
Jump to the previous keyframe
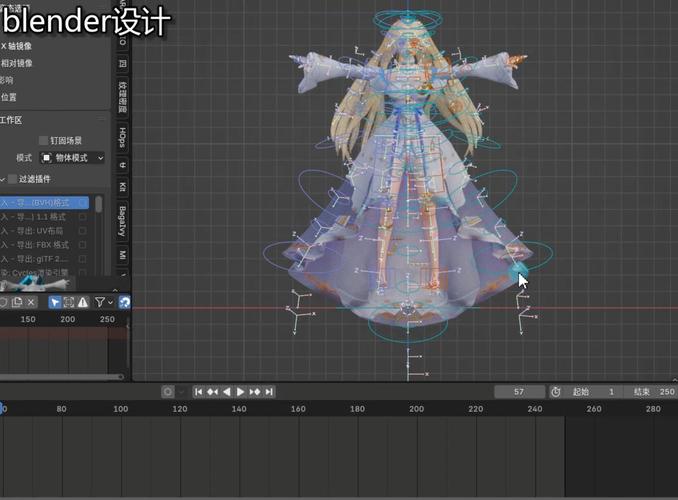212,392
